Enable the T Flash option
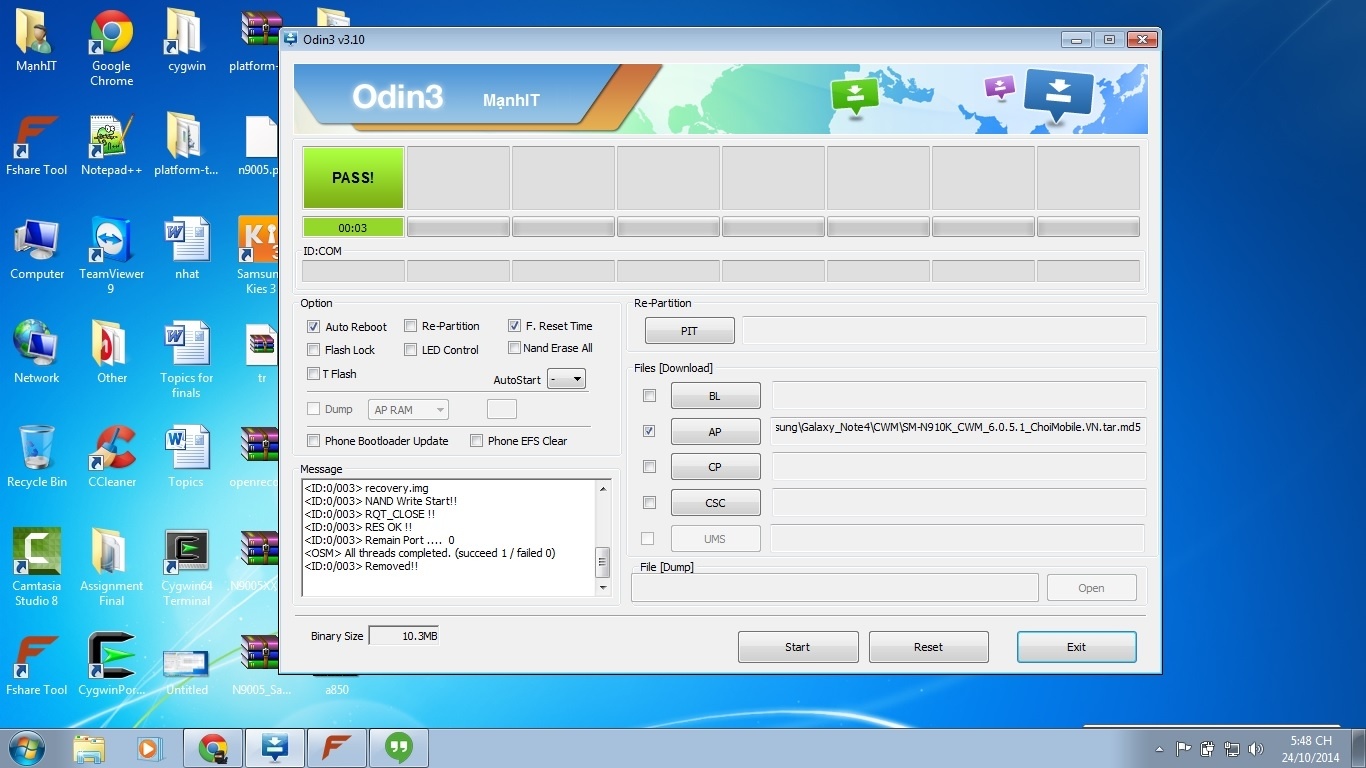This screenshot has height=768, width=1366. click(x=314, y=374)
